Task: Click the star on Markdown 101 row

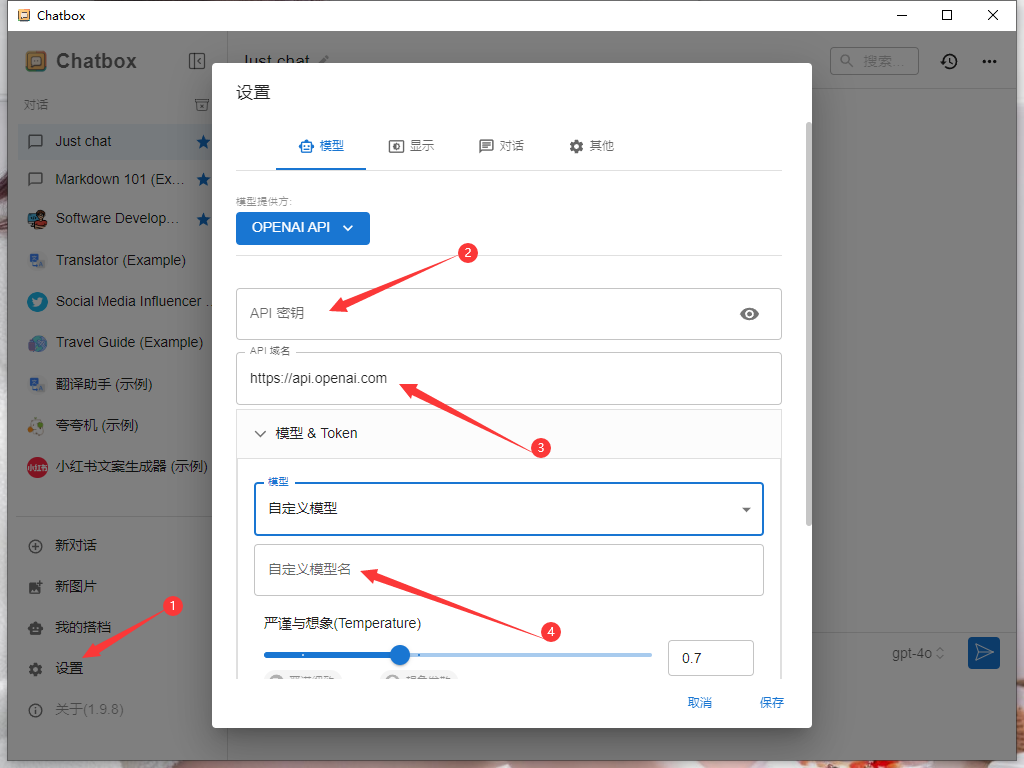Action: 203,179
